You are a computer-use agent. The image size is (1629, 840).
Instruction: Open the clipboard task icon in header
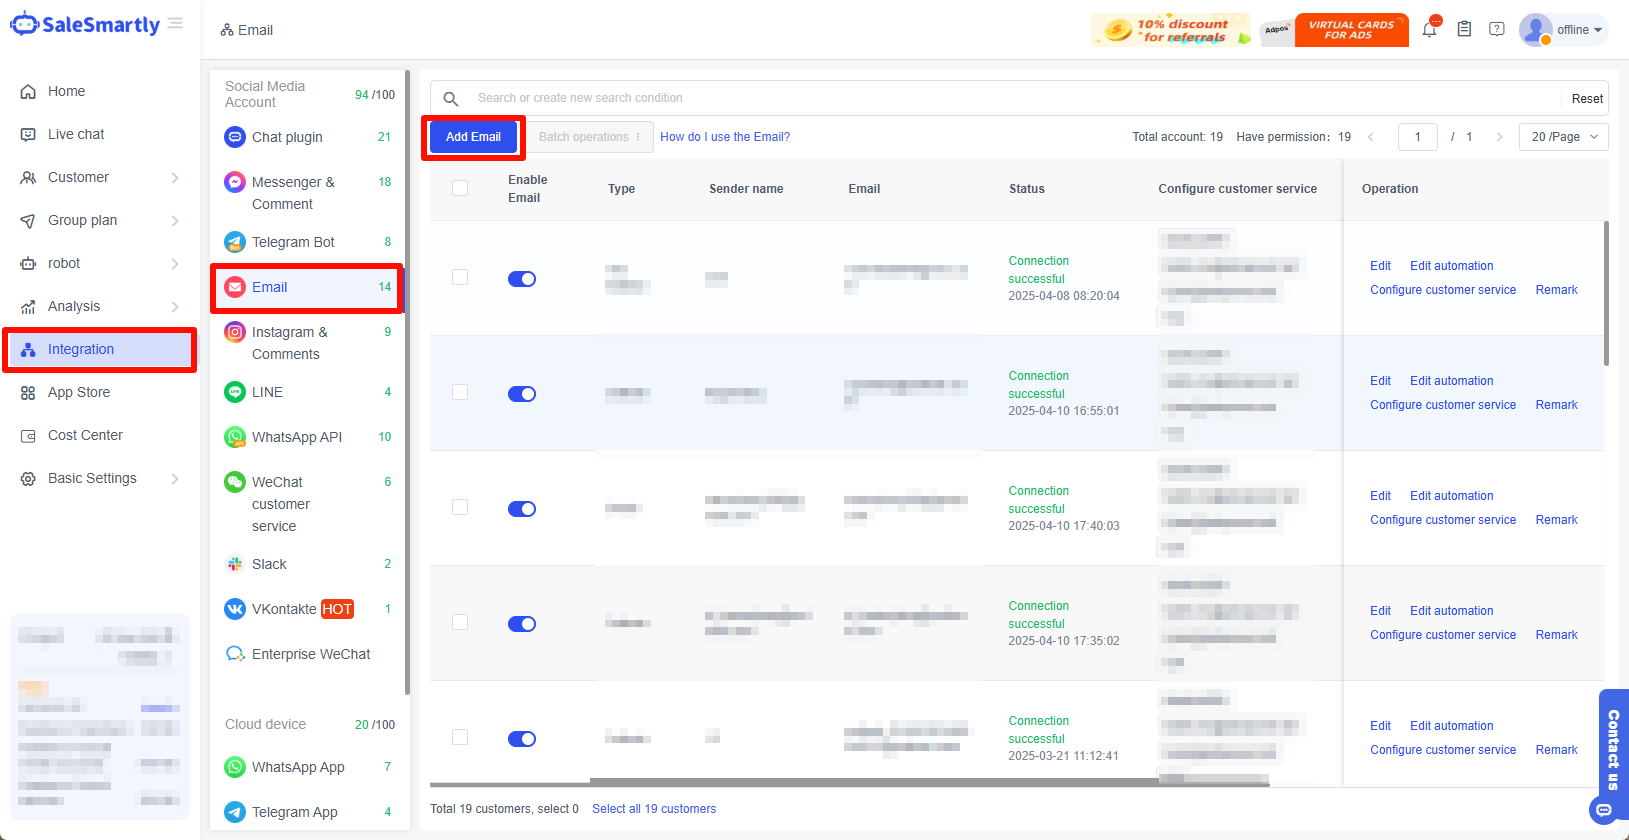coord(1463,30)
